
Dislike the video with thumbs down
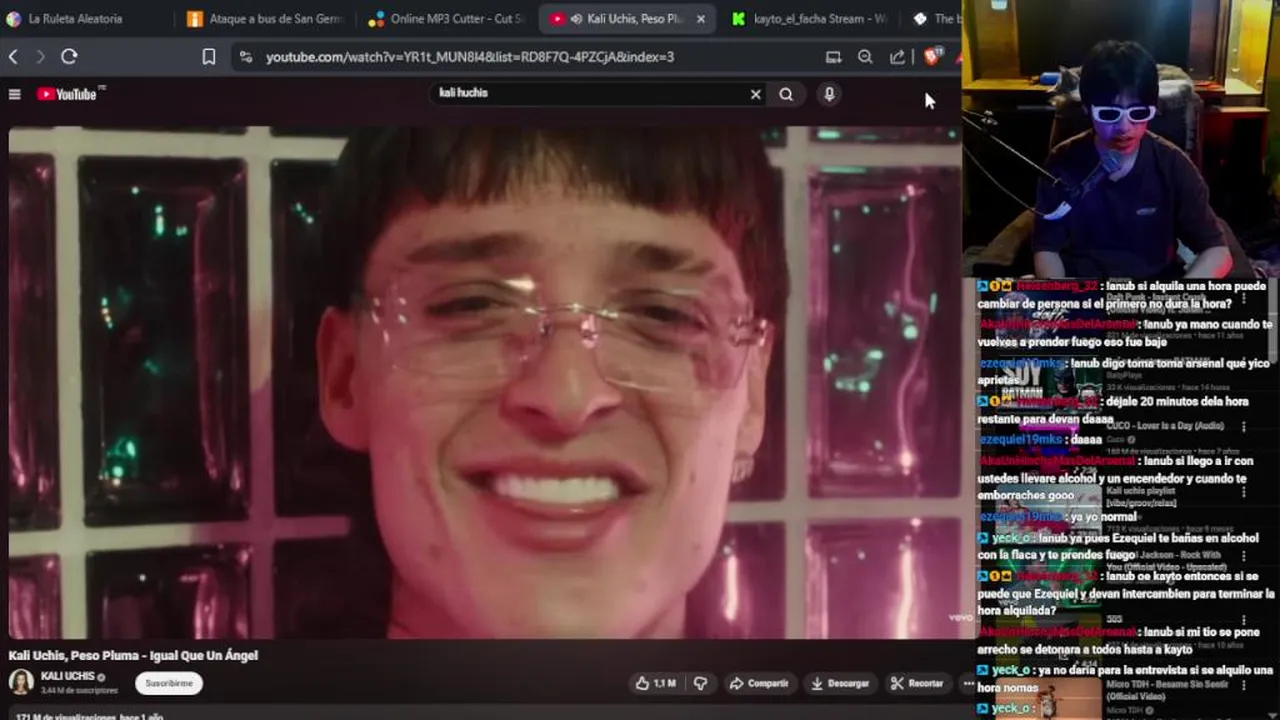(x=700, y=683)
